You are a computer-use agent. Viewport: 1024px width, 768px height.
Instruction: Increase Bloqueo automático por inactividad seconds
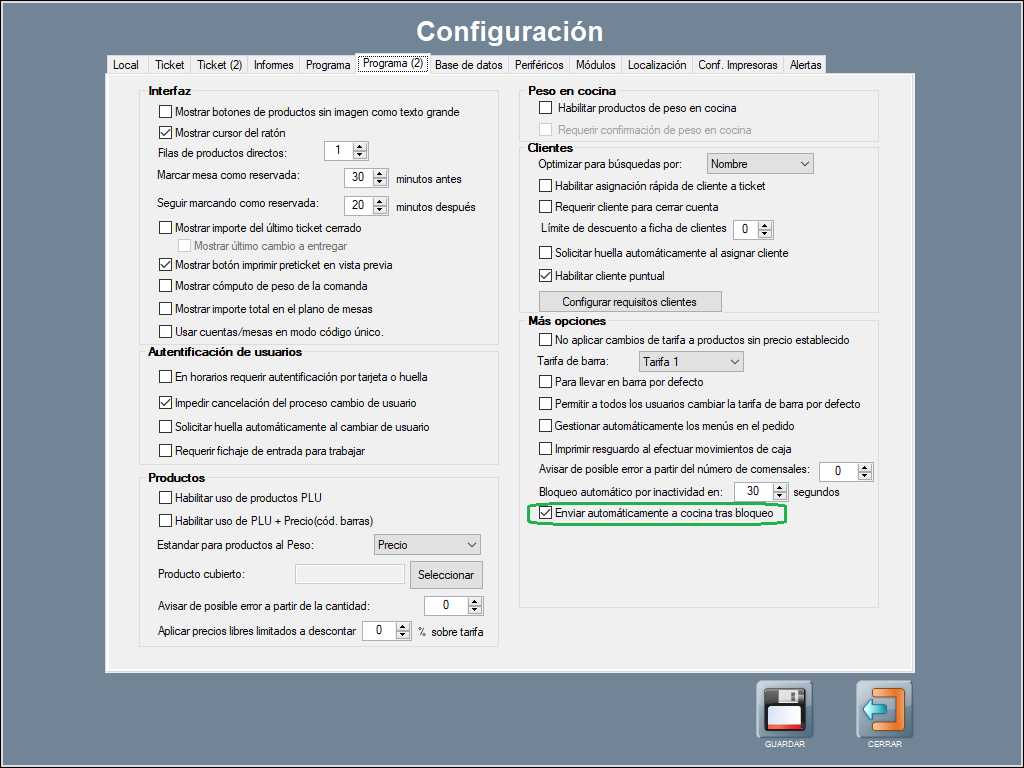click(x=779, y=487)
